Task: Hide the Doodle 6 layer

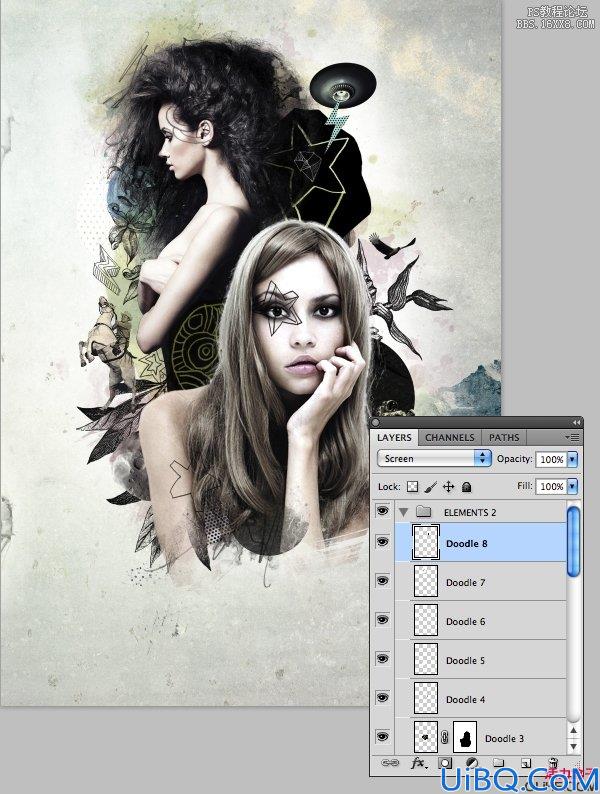Action: [x=382, y=620]
